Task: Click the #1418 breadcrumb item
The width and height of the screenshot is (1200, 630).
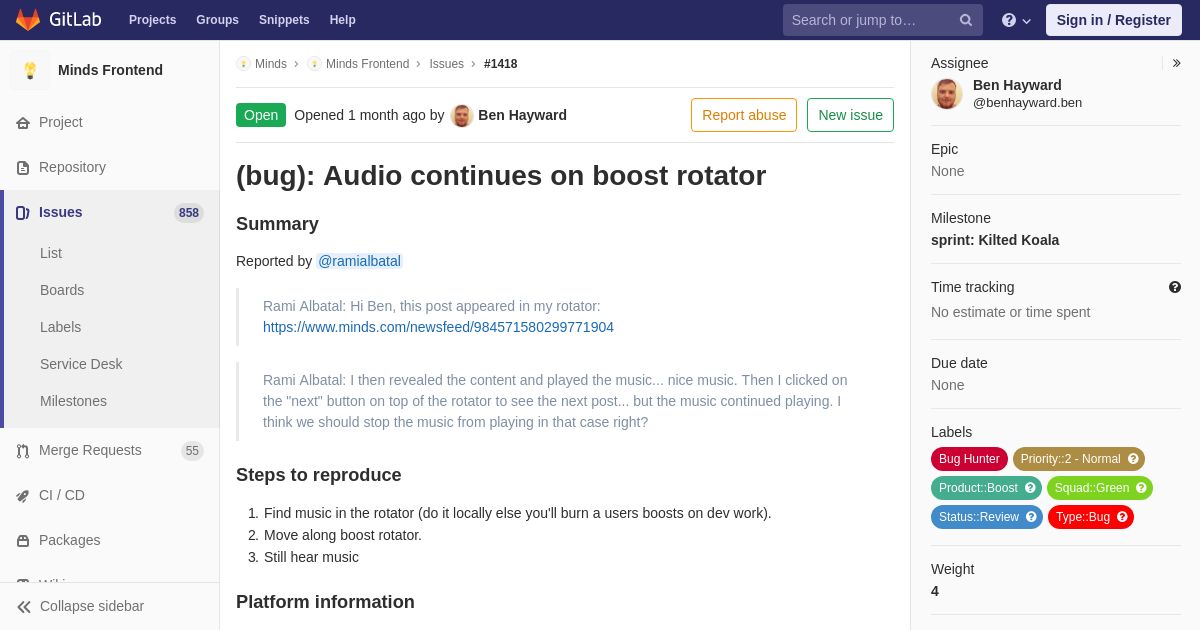Action: pos(501,64)
